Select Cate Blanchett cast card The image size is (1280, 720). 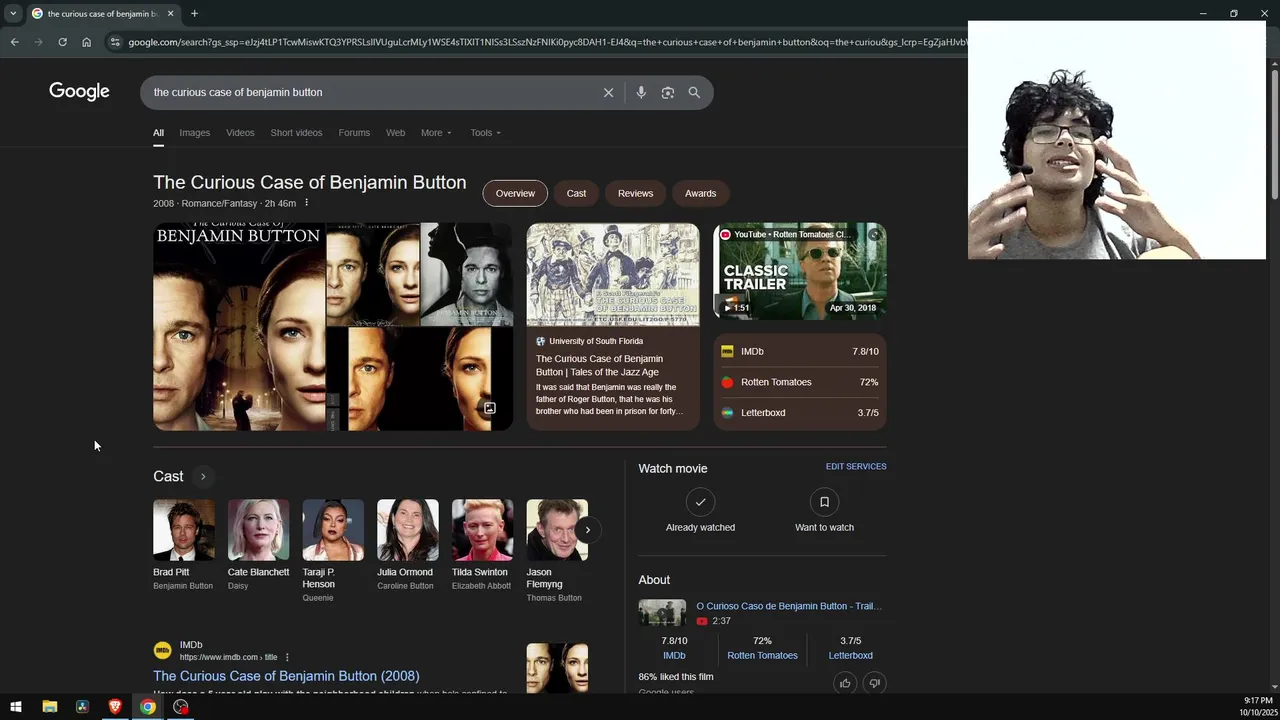(x=258, y=546)
